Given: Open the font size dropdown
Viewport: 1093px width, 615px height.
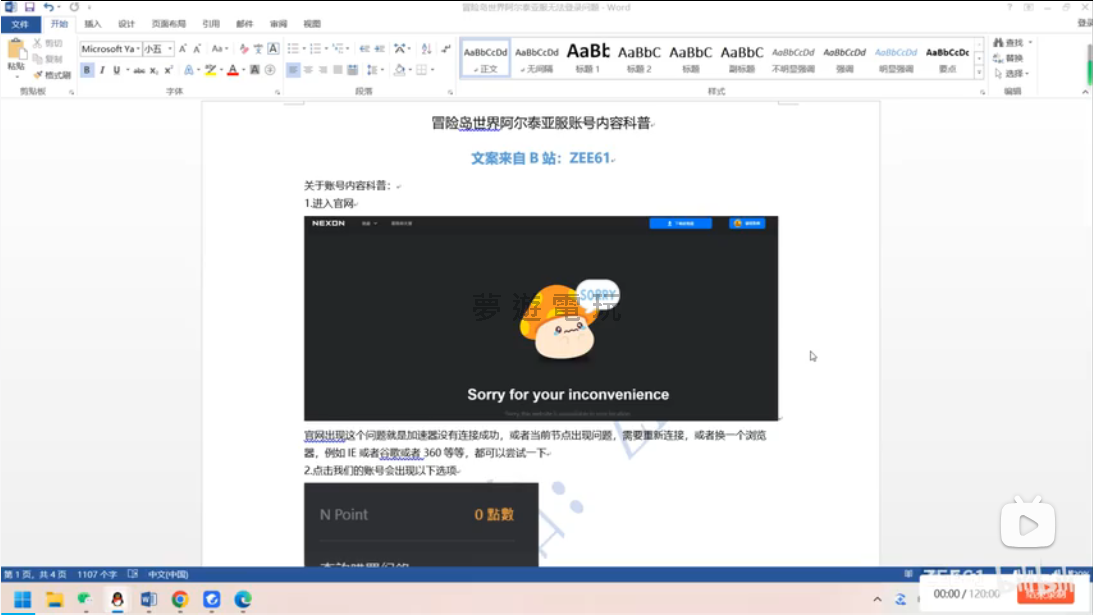Looking at the screenshot, I should click(x=170, y=48).
